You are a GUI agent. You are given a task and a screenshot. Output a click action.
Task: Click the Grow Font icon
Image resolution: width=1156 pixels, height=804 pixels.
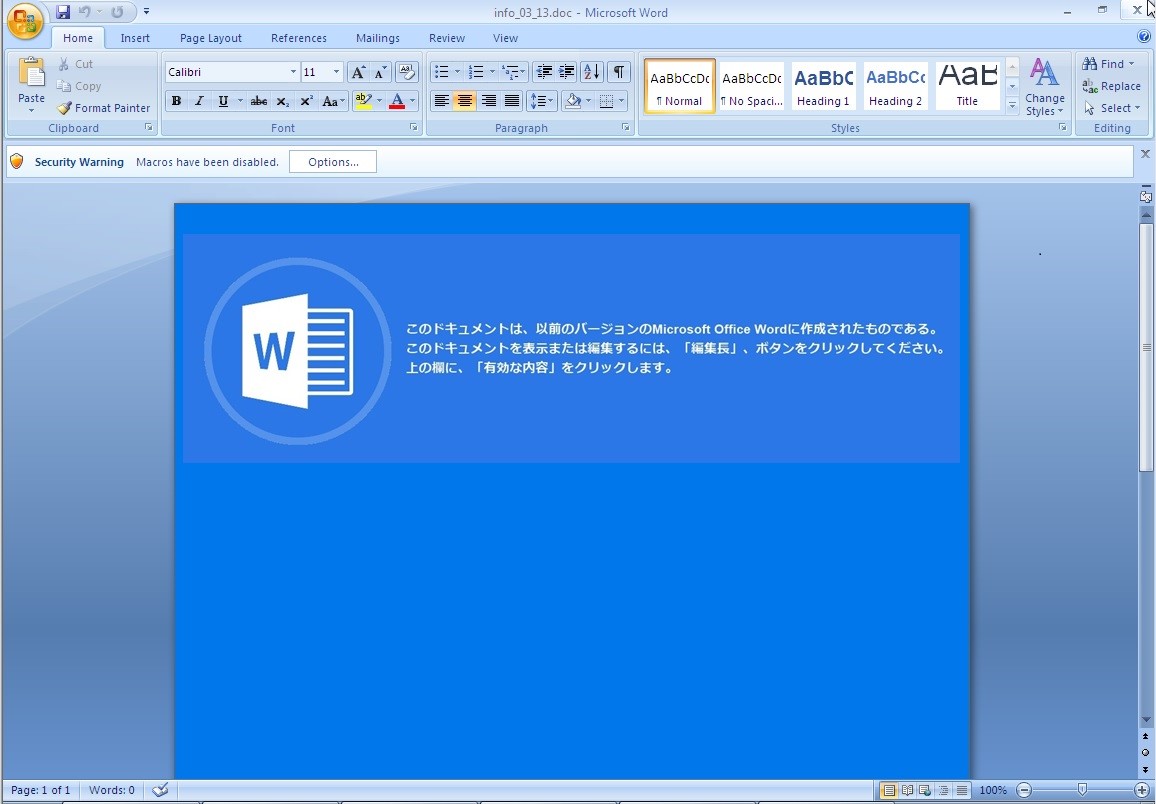coord(357,72)
